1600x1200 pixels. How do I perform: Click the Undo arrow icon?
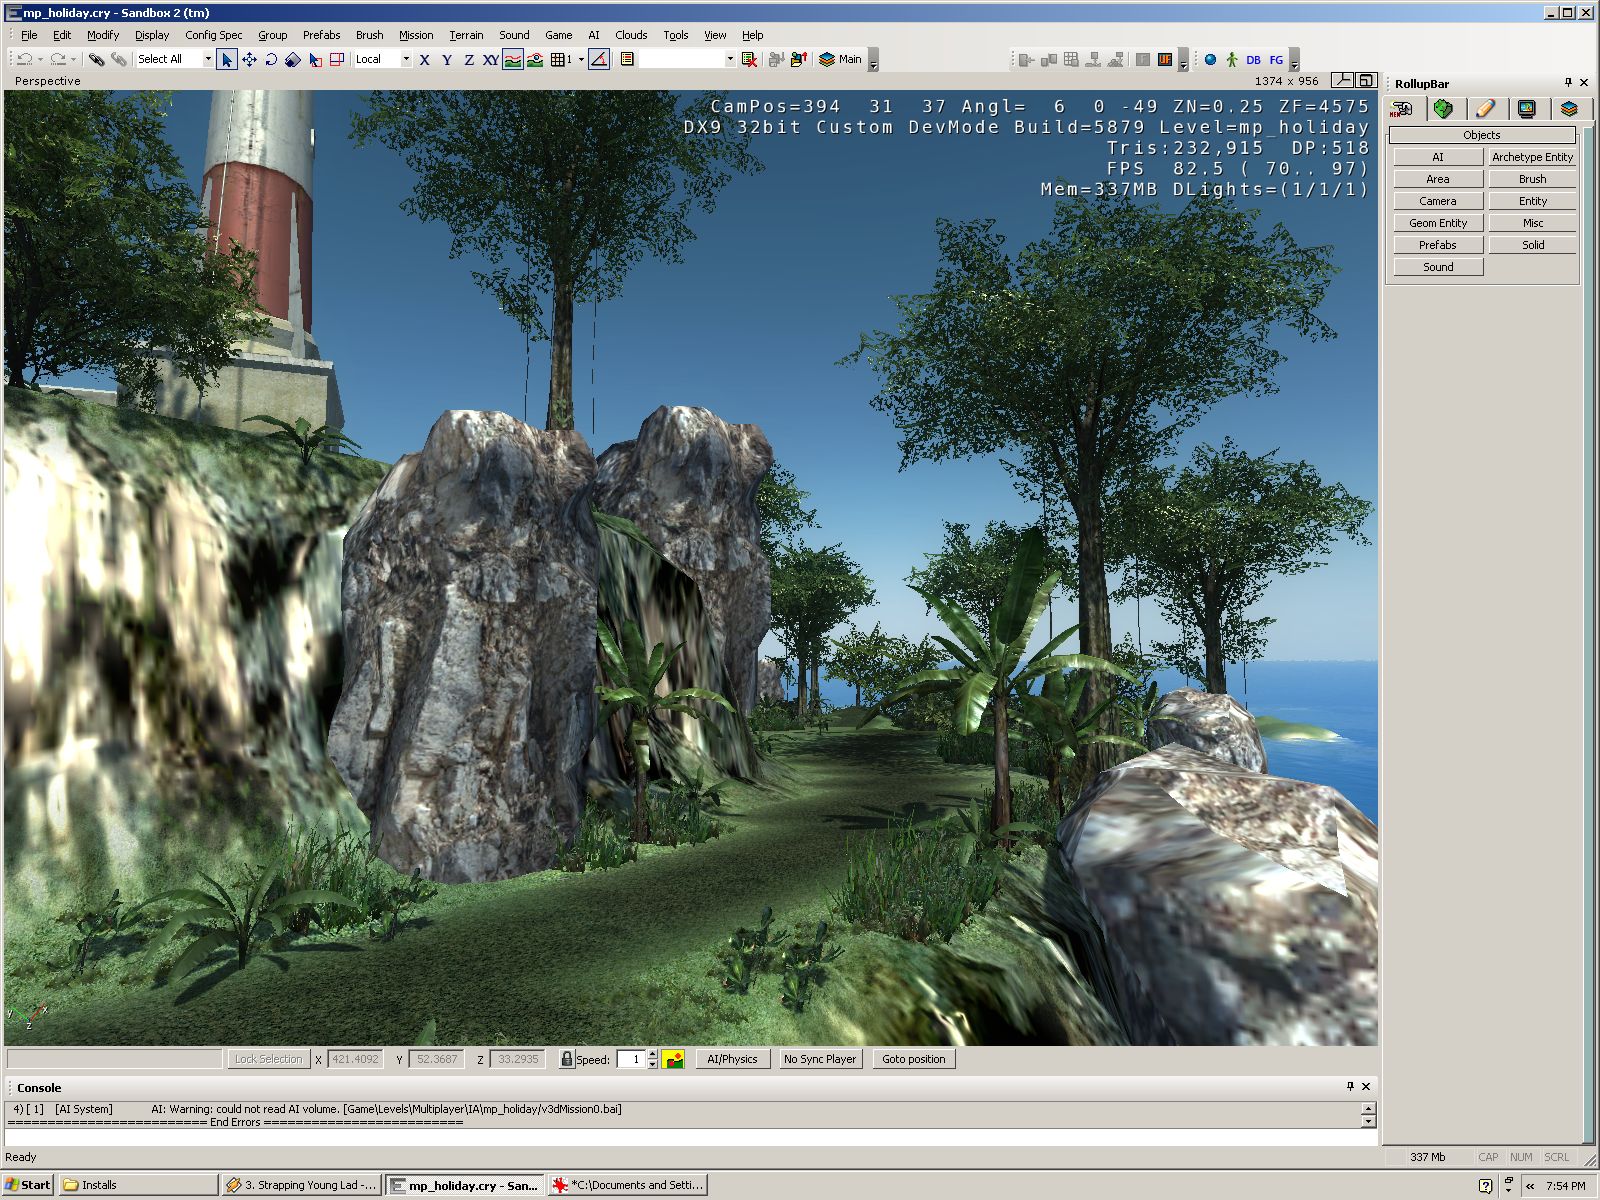tap(24, 60)
